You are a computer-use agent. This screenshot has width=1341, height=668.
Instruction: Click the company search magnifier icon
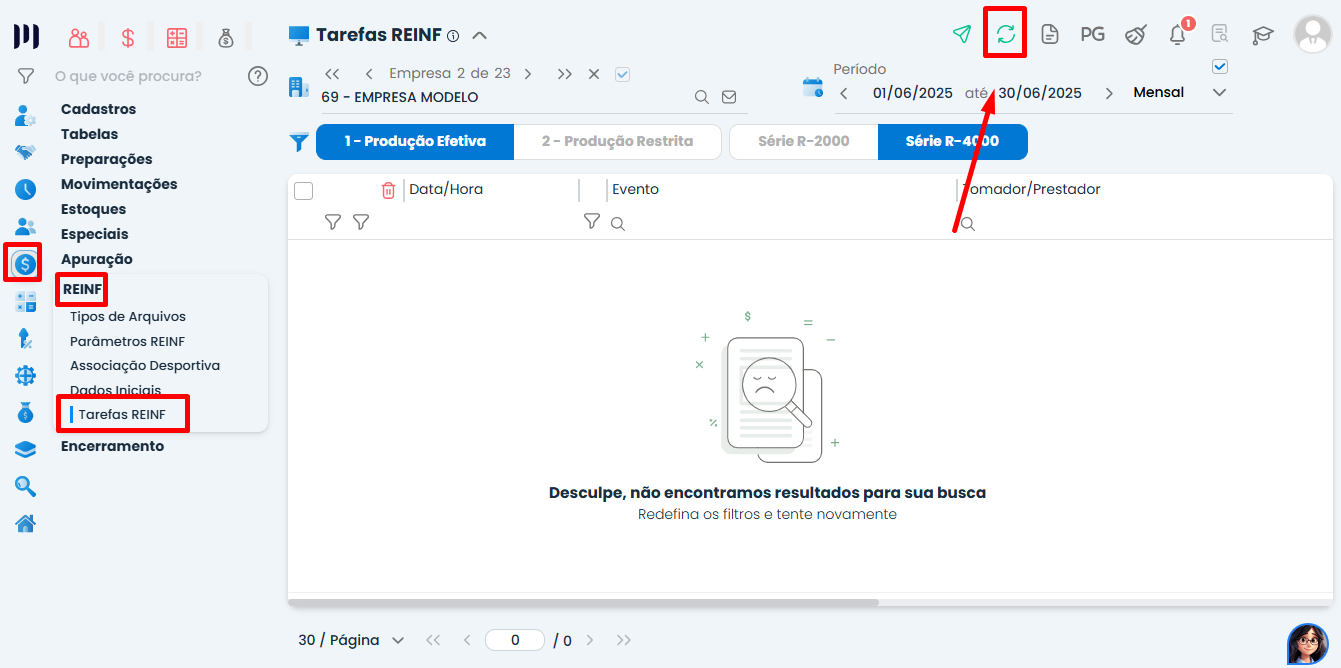[702, 97]
